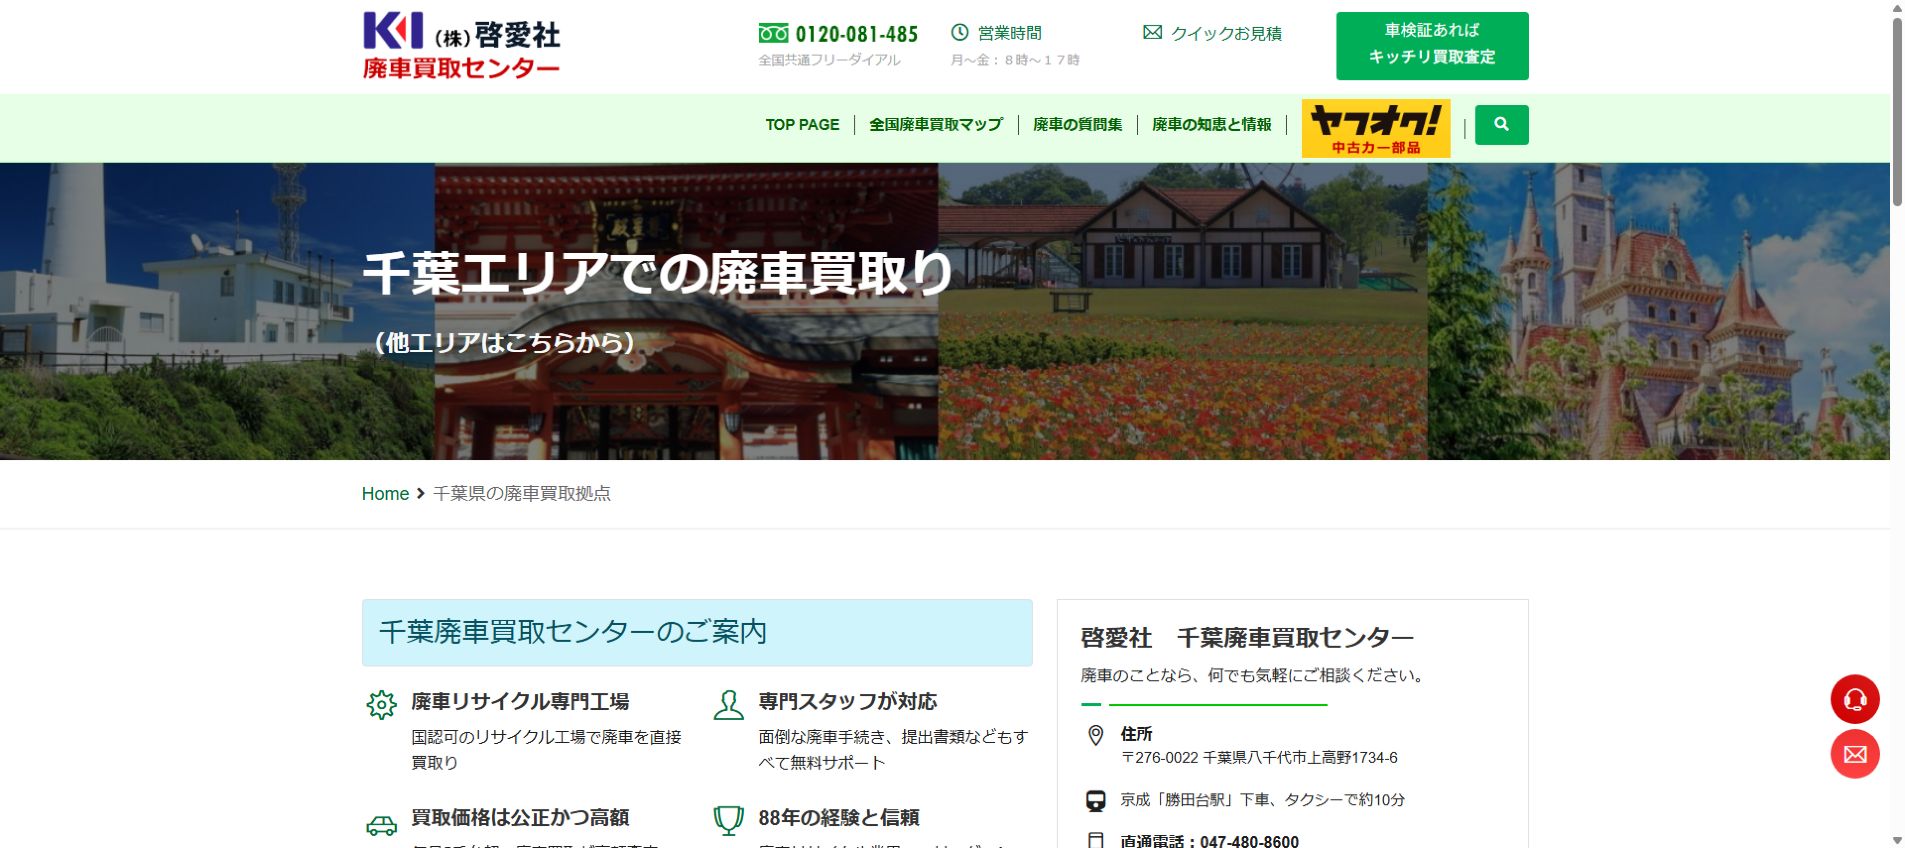
Task: Click the phone icon beside 直通電話
Action: (1095, 840)
